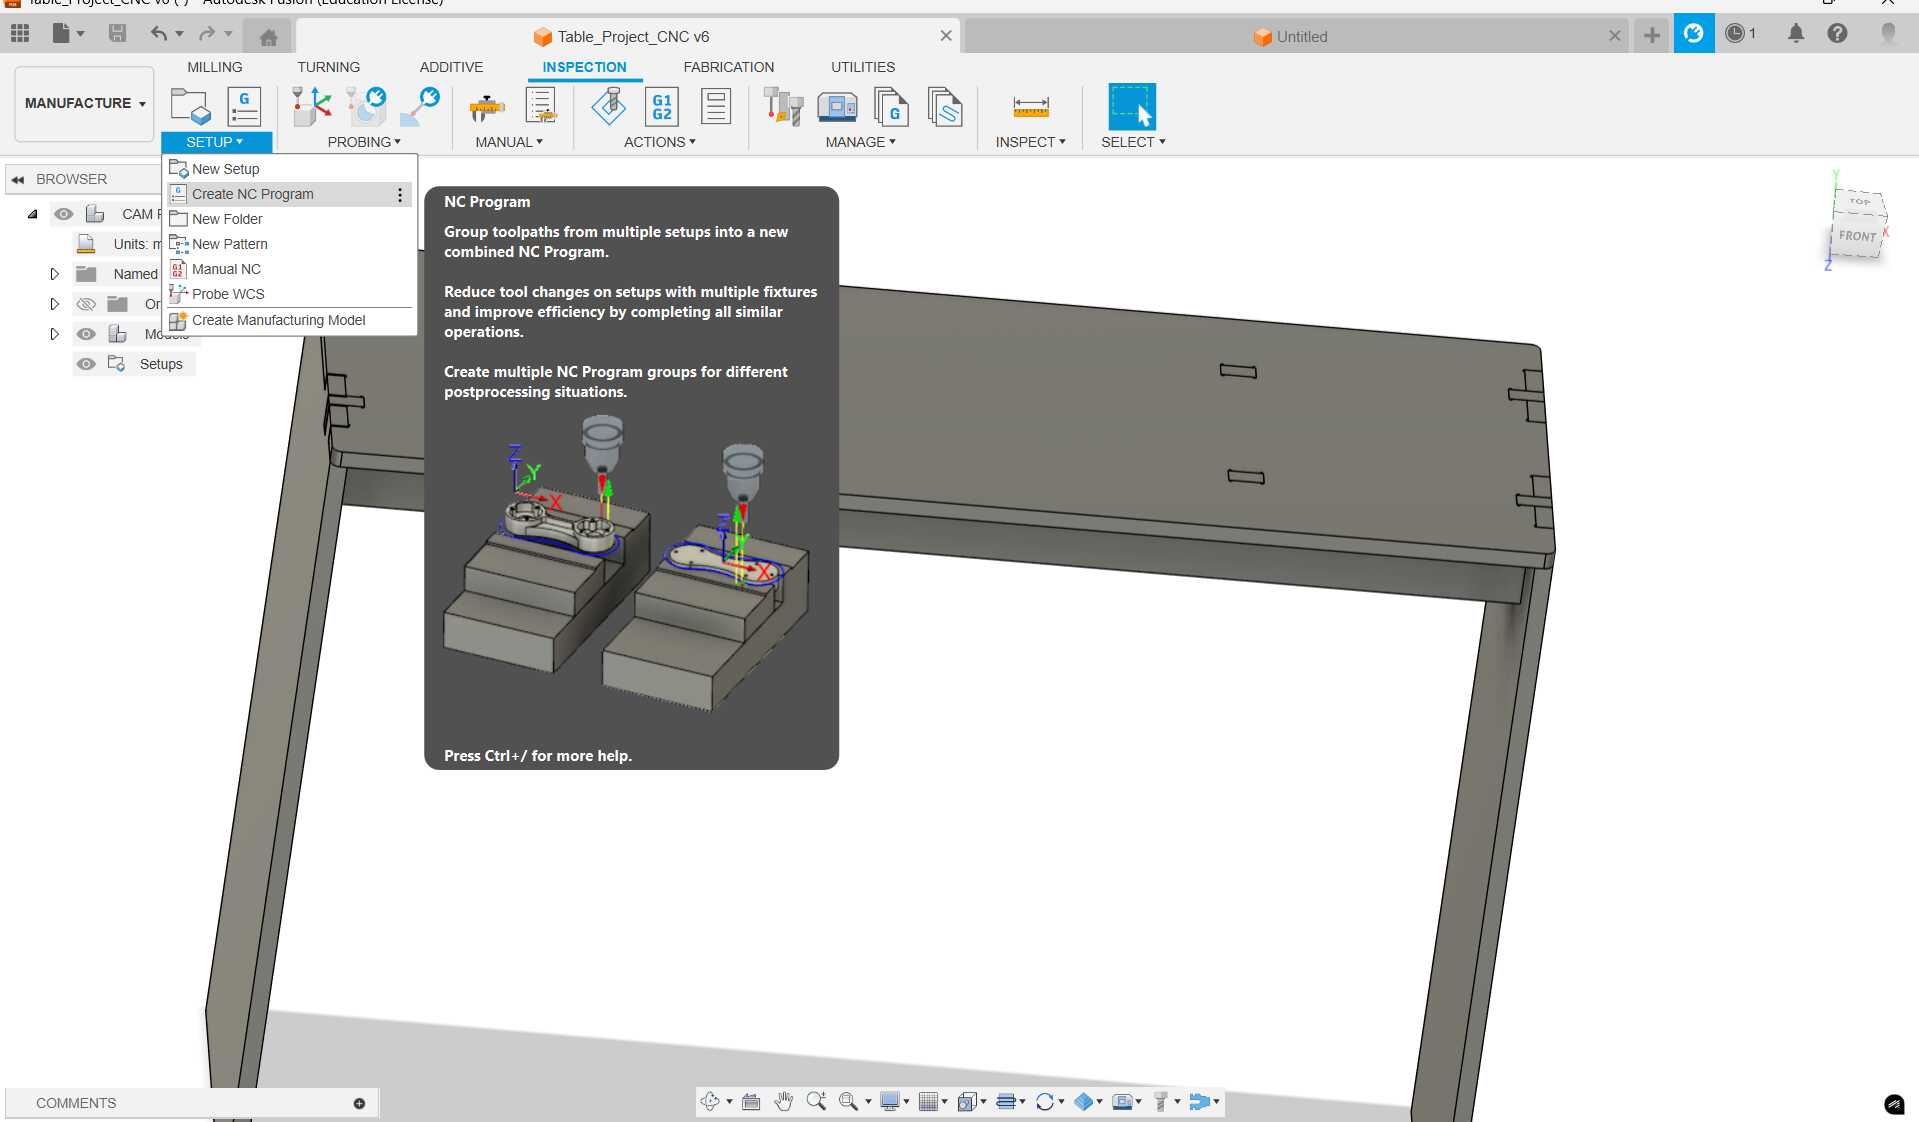The image size is (1919, 1122).
Task: Add a comment with the plus button
Action: [359, 1103]
